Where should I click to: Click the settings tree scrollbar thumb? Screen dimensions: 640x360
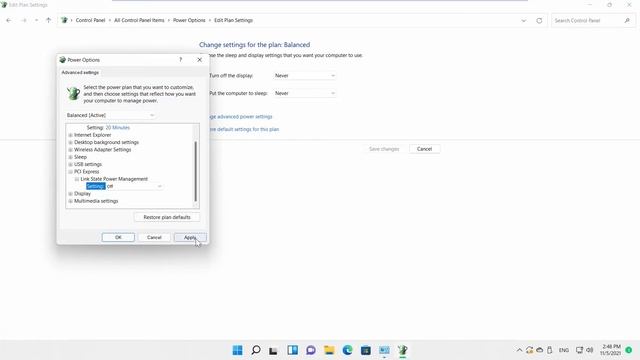(196, 171)
